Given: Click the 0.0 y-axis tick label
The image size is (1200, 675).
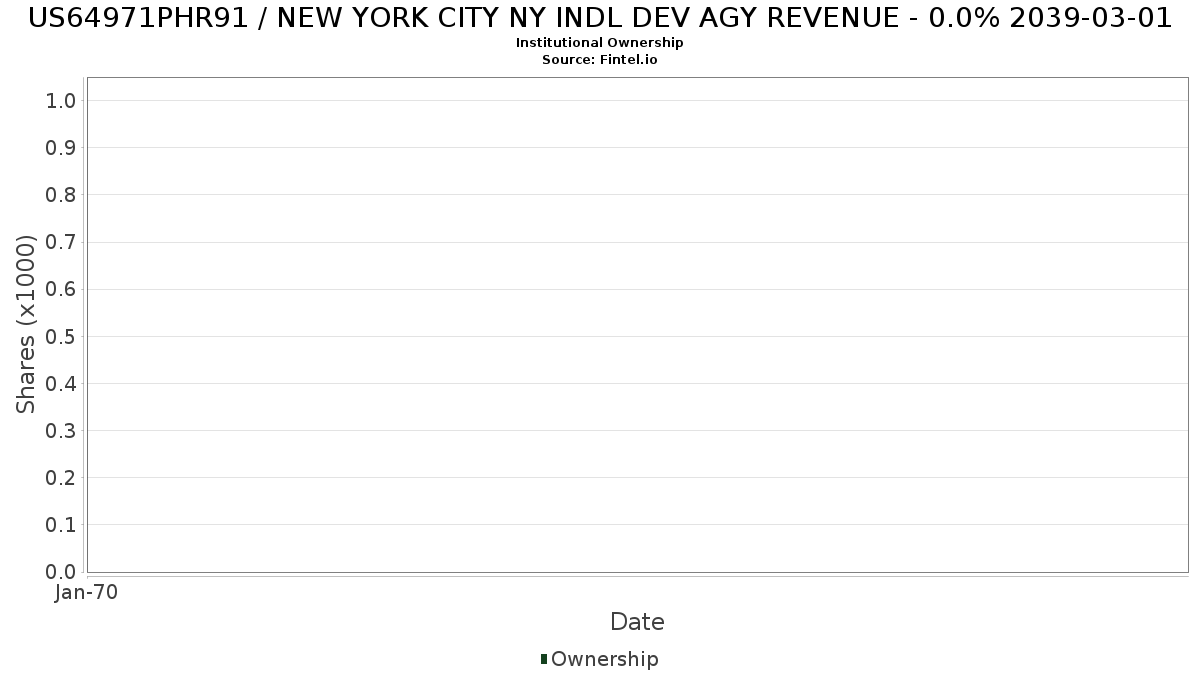Looking at the screenshot, I should click(61, 572).
